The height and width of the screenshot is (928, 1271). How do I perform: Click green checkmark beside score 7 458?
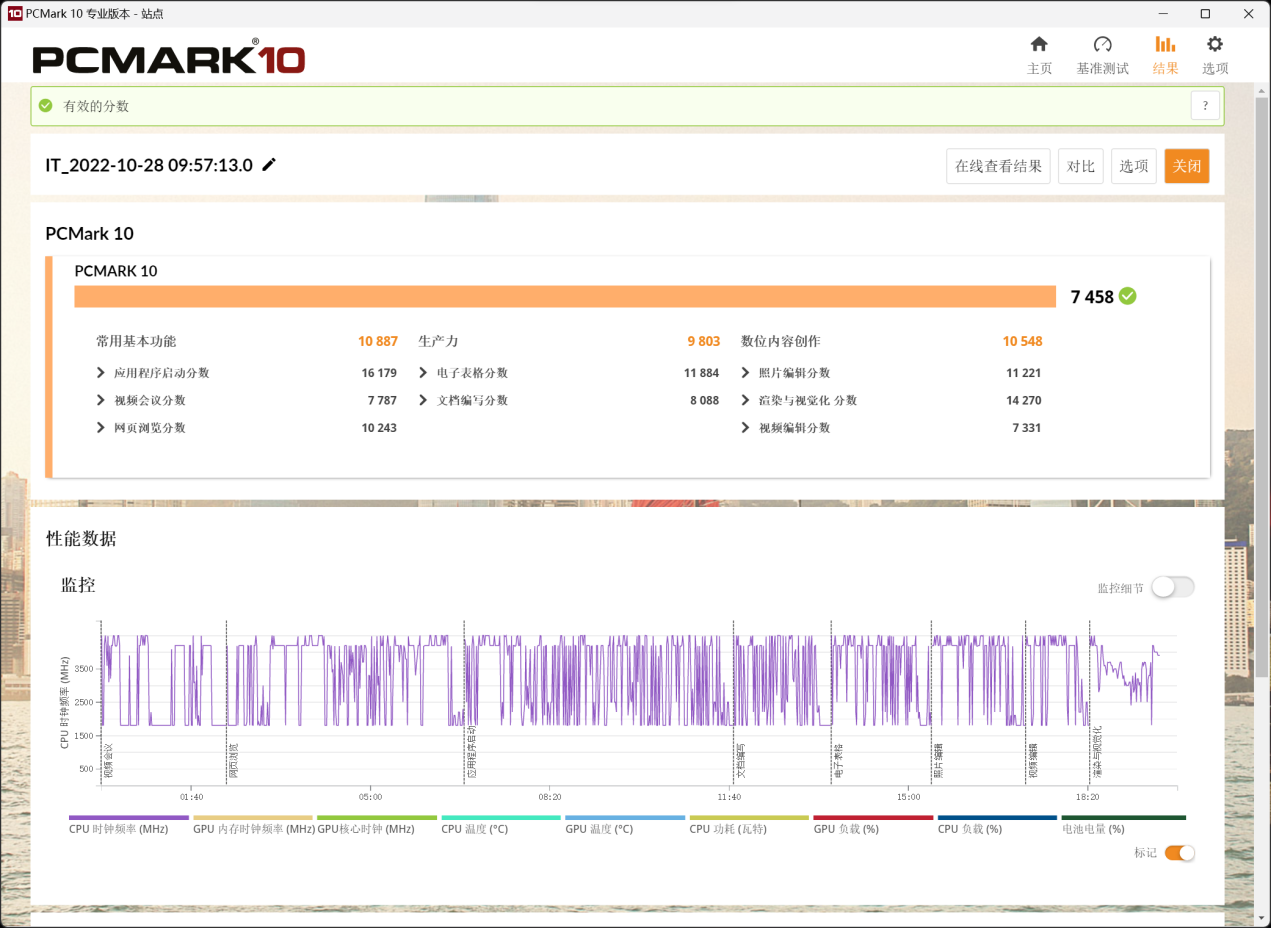pyautogui.click(x=1128, y=296)
